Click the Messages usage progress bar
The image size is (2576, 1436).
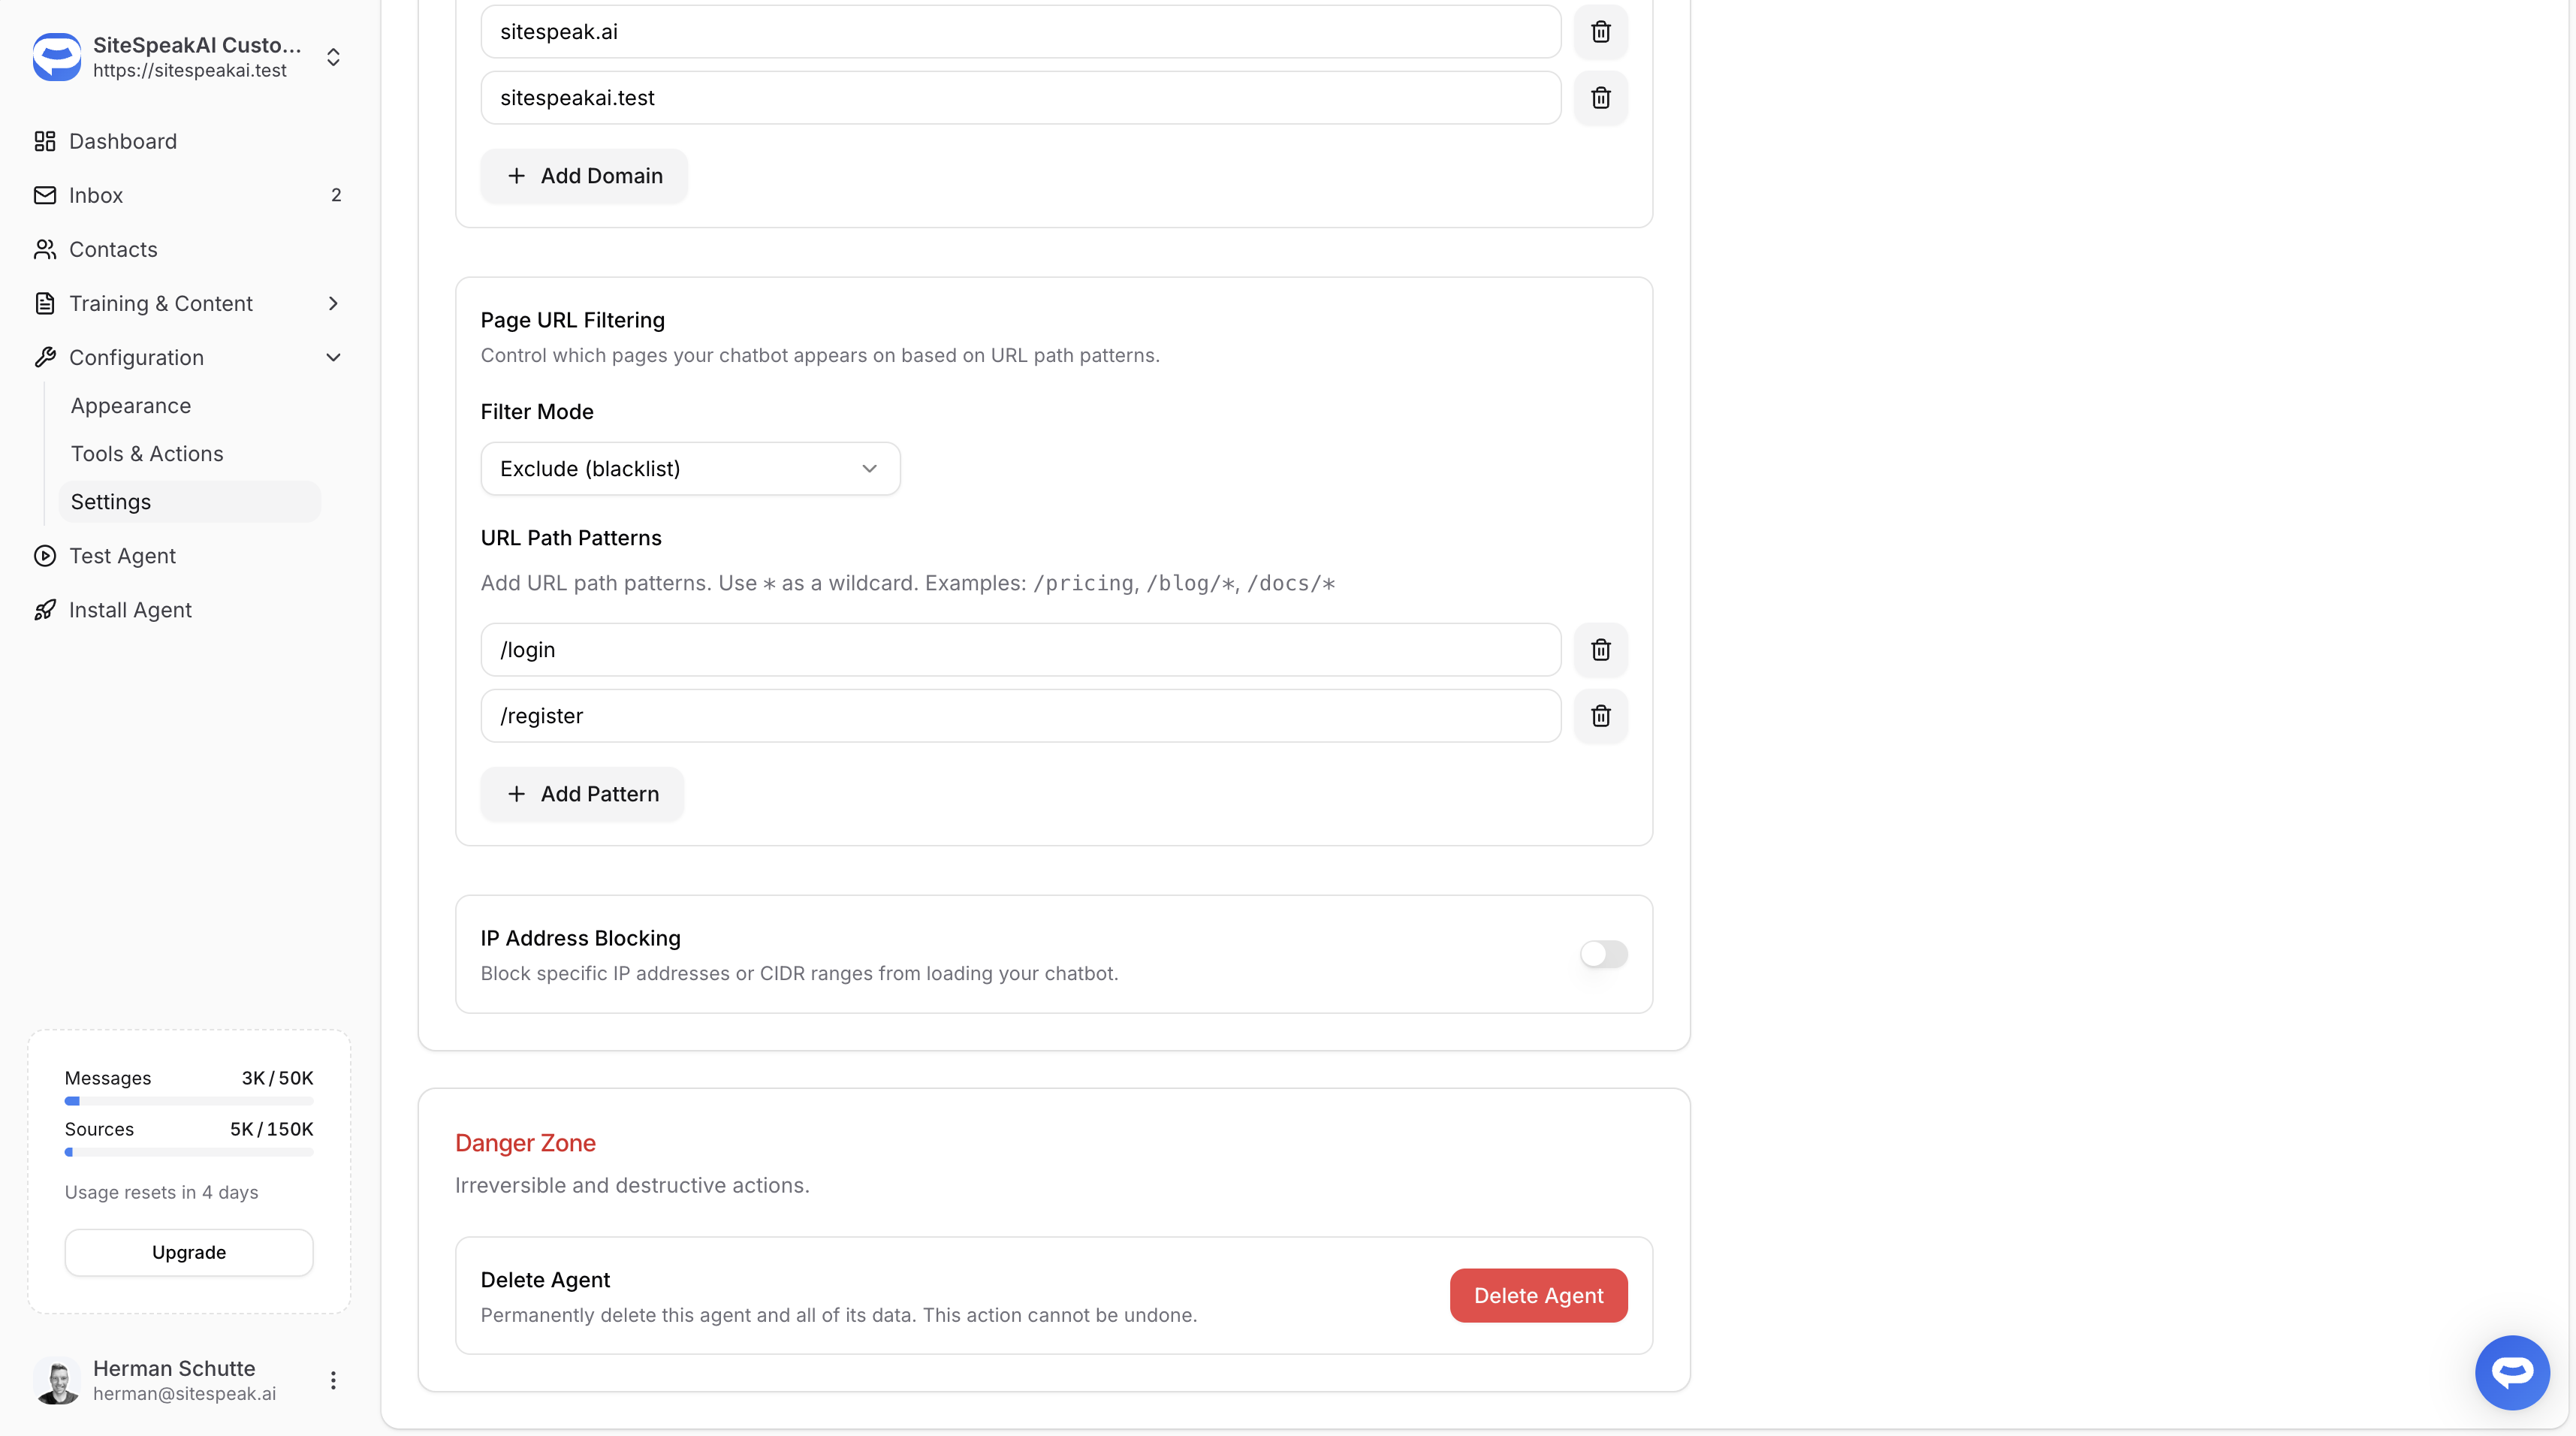click(x=189, y=1101)
